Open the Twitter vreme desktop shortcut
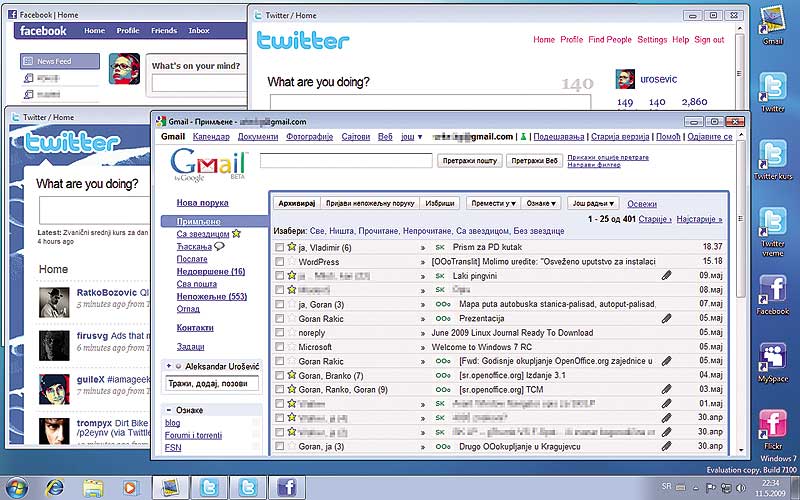Viewport: 800px width, 500px height. 773,223
